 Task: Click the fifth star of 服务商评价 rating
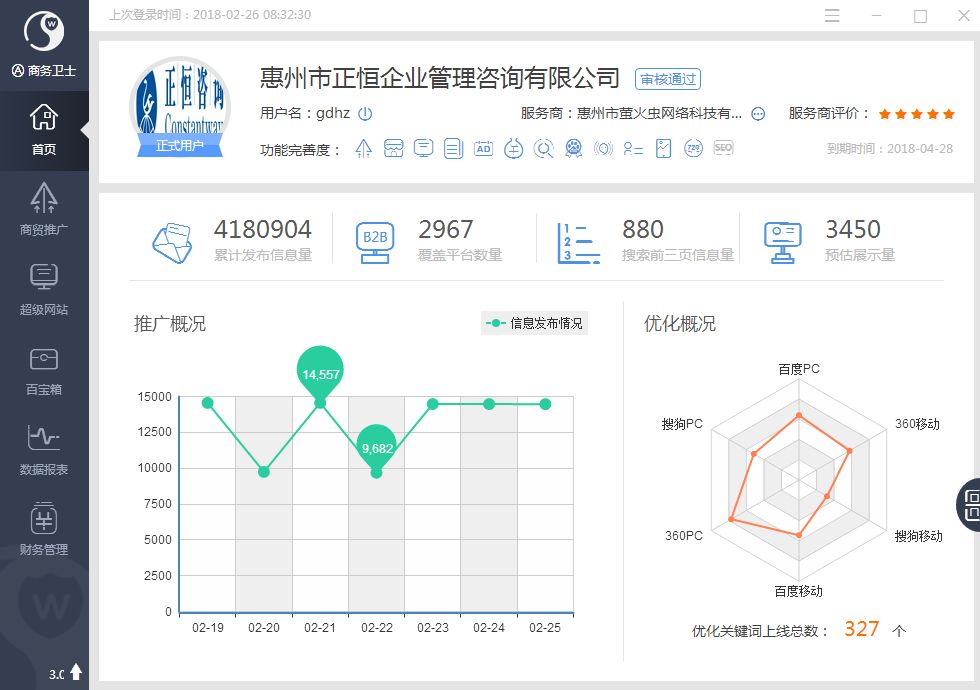click(x=948, y=114)
